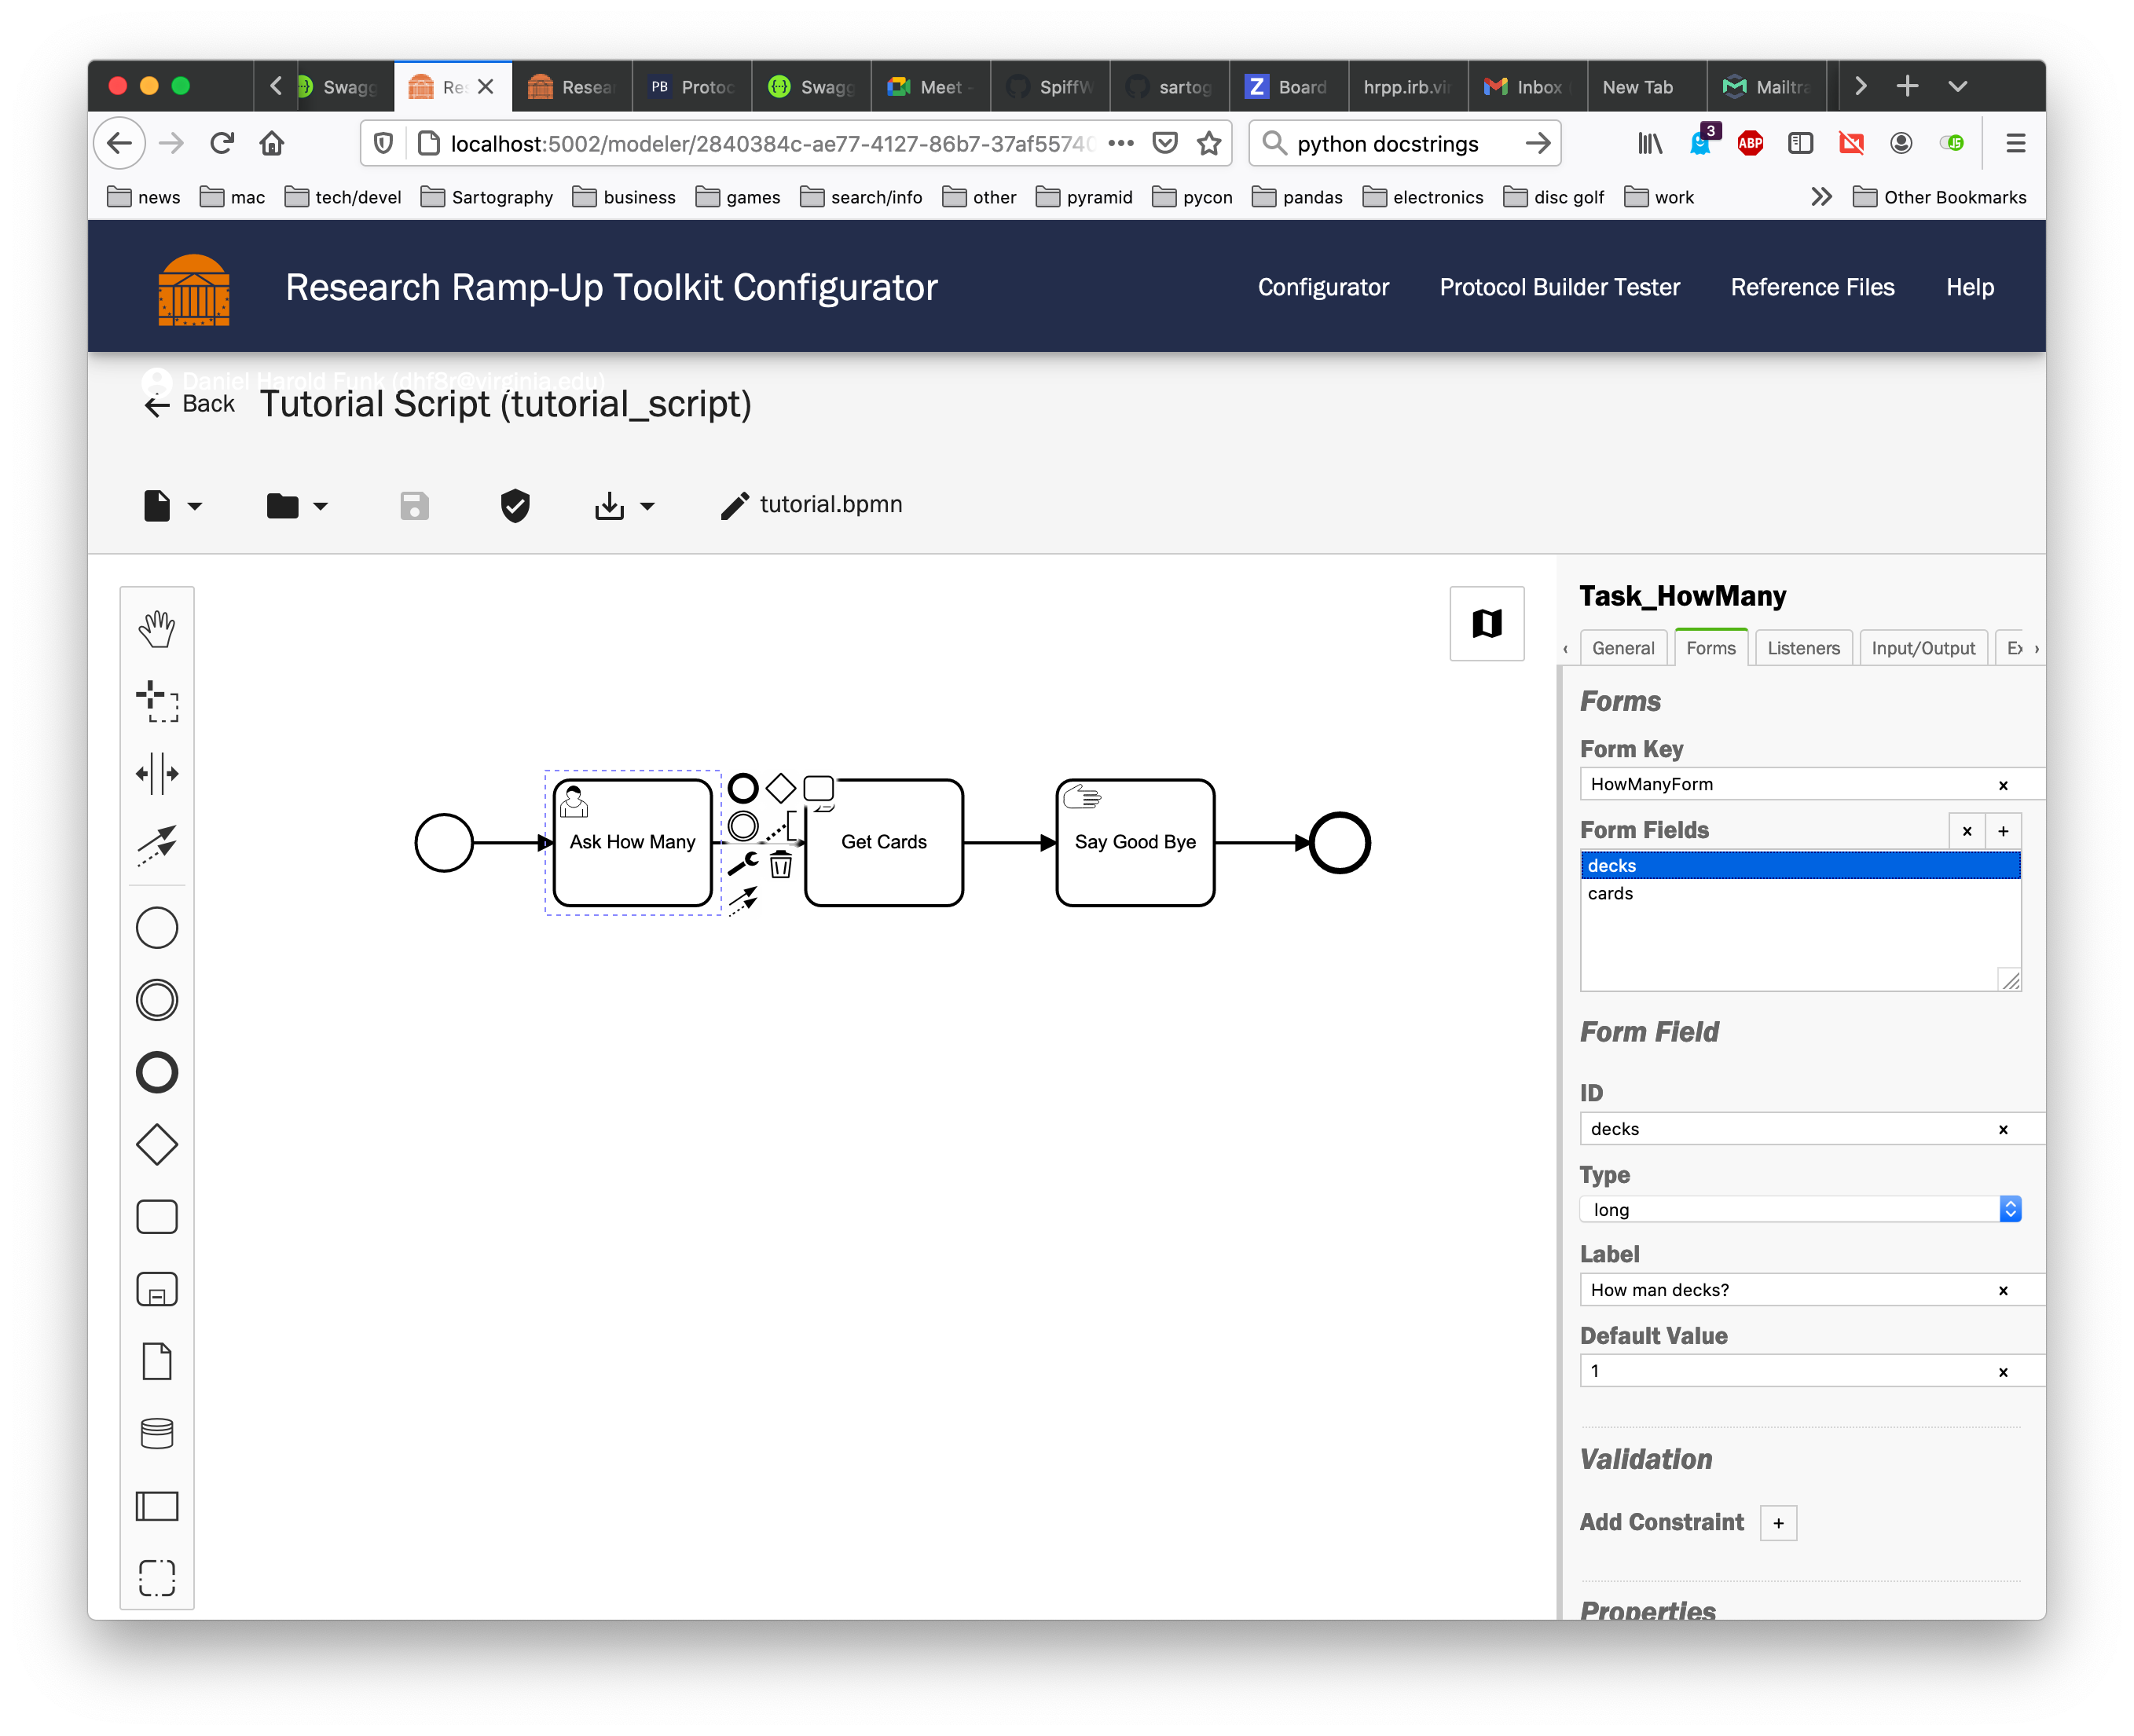Create an intermediate event from palette

coord(157,1000)
